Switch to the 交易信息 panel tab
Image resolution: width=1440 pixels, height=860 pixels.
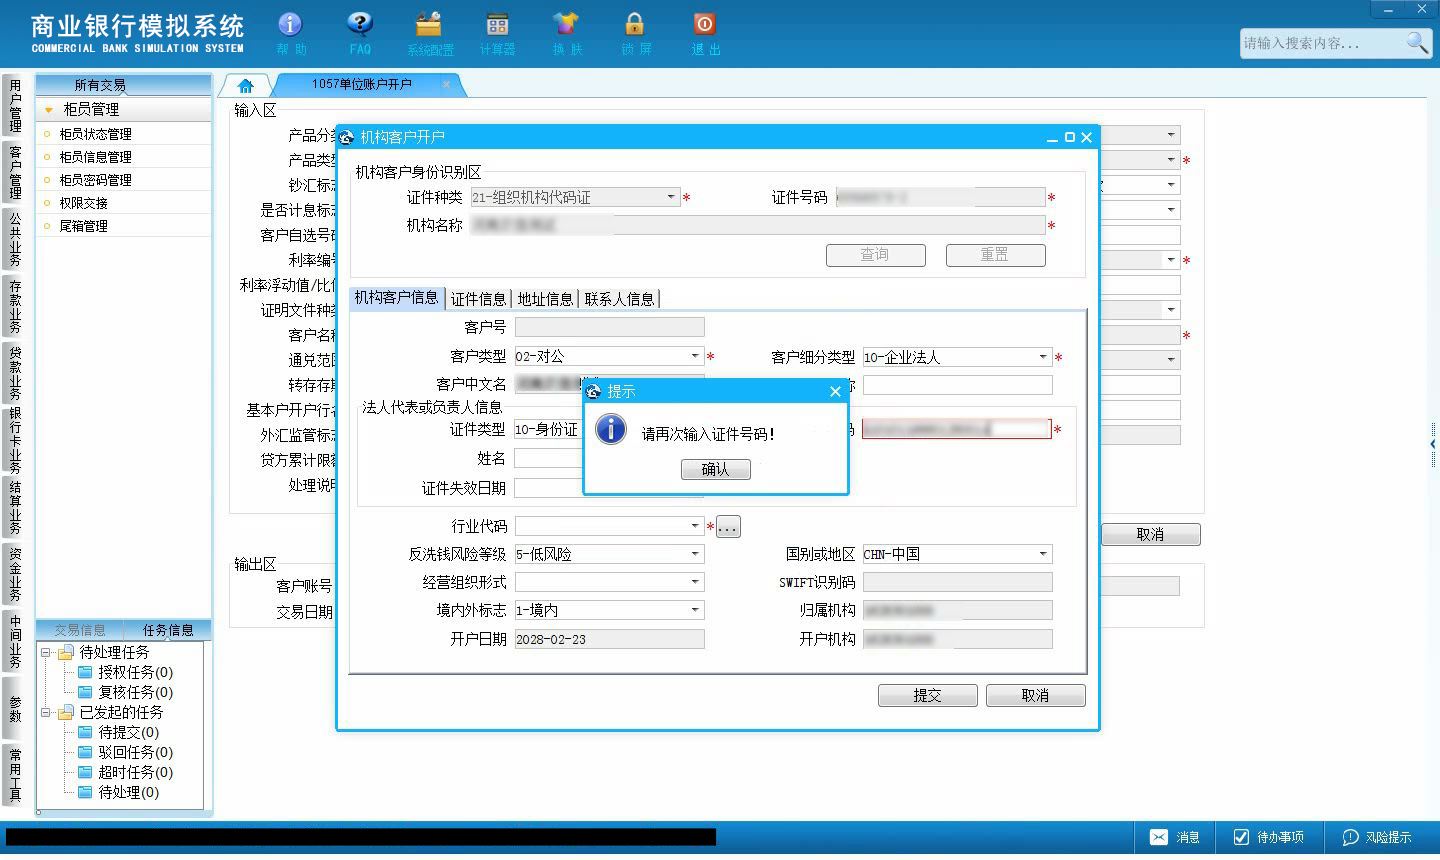coord(80,630)
